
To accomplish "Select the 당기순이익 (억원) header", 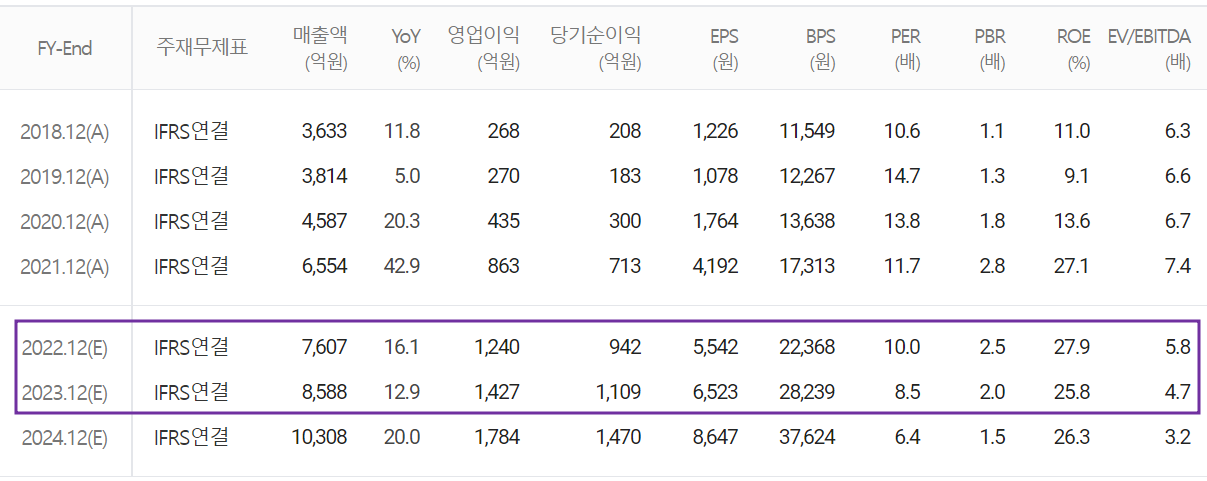I will [596, 48].
